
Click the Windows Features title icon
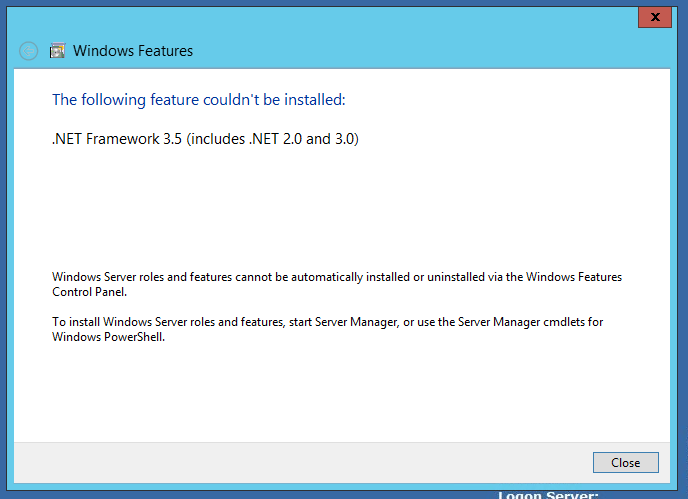pos(57,51)
